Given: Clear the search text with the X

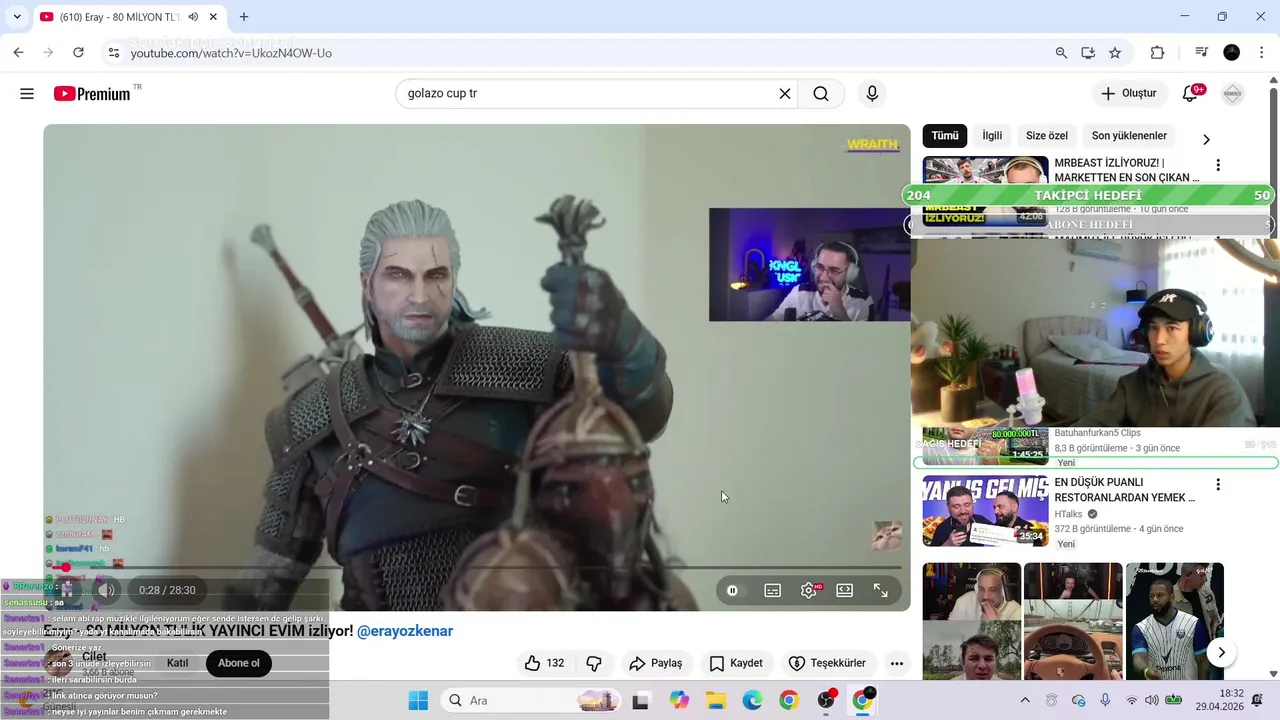Looking at the screenshot, I should [x=785, y=94].
